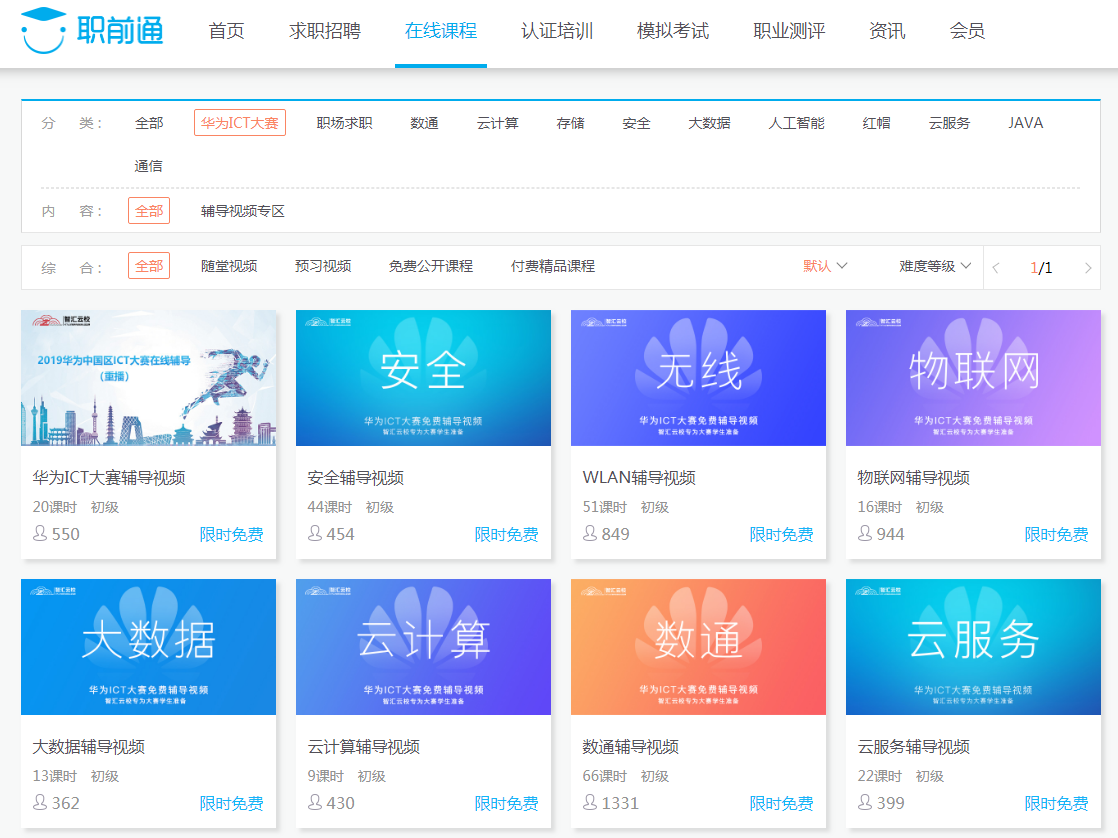Open the 无线 course thumbnail

click(698, 378)
